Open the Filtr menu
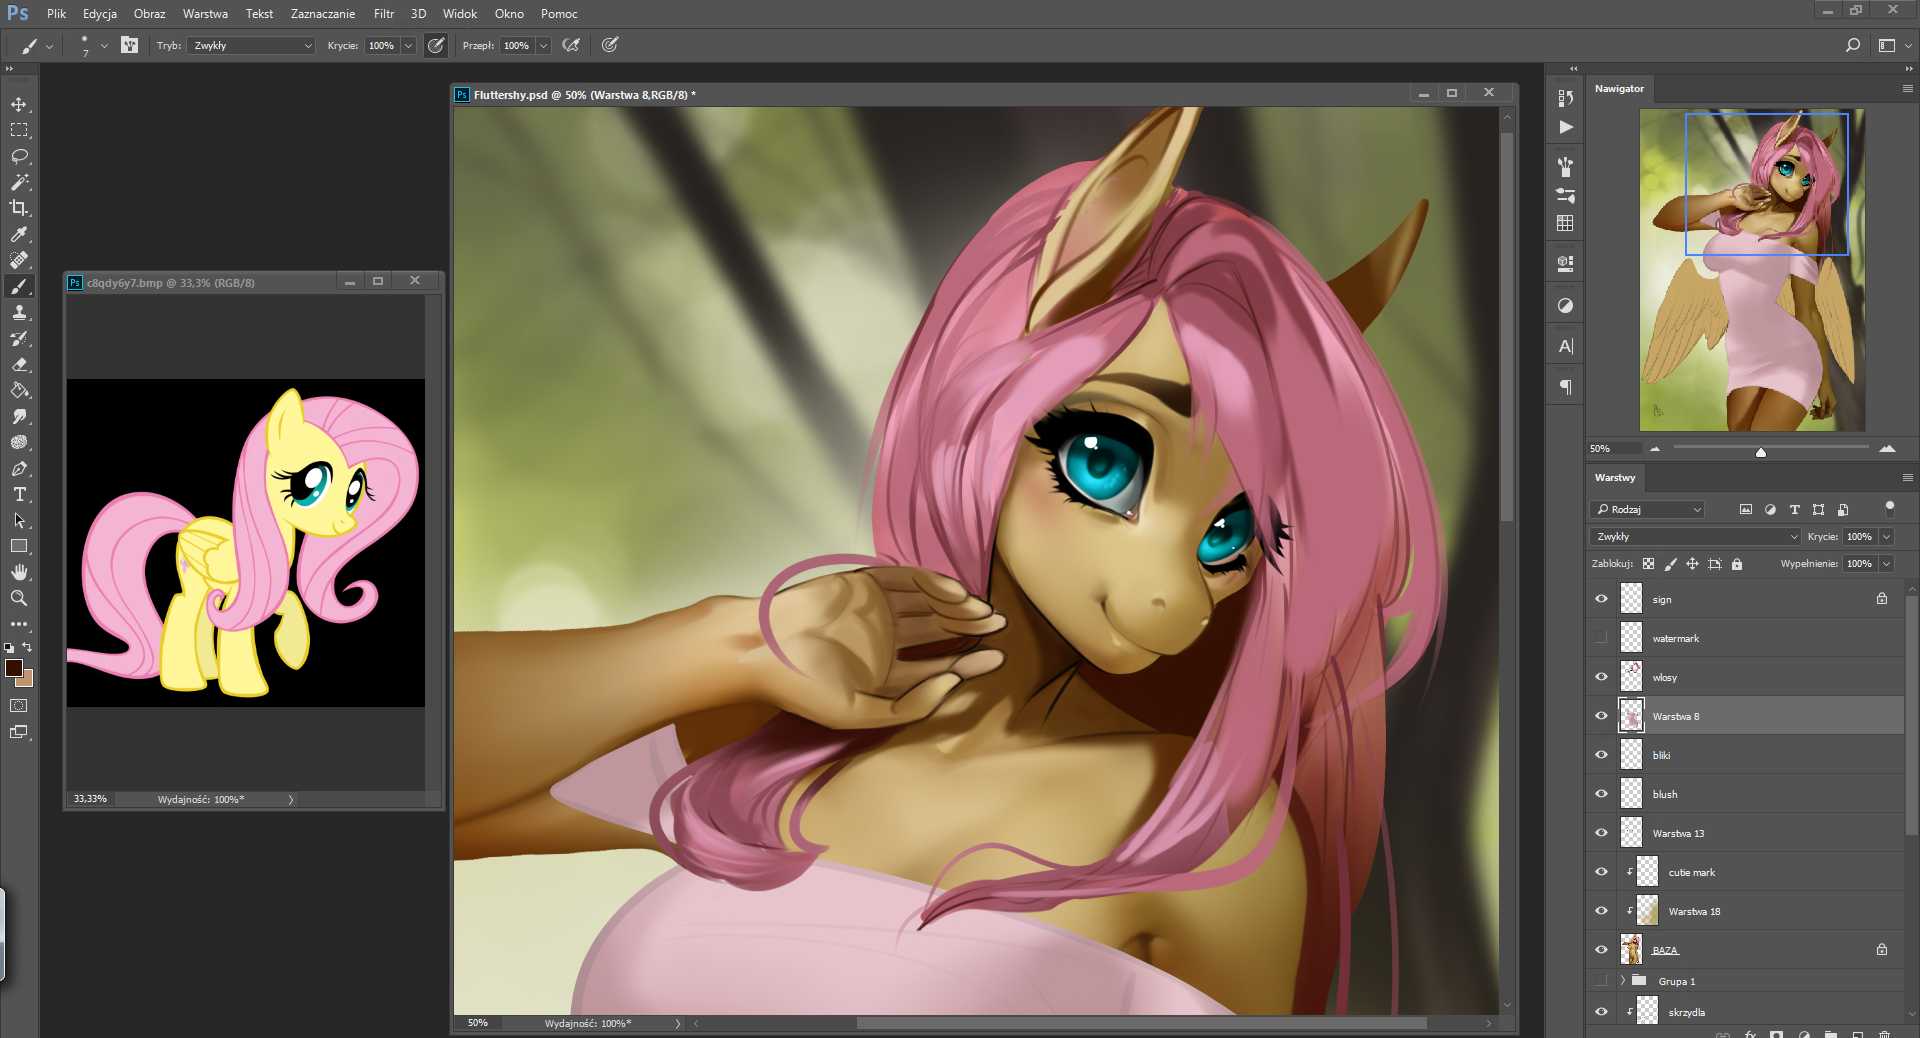Screen dimensions: 1920x1038 tap(384, 14)
